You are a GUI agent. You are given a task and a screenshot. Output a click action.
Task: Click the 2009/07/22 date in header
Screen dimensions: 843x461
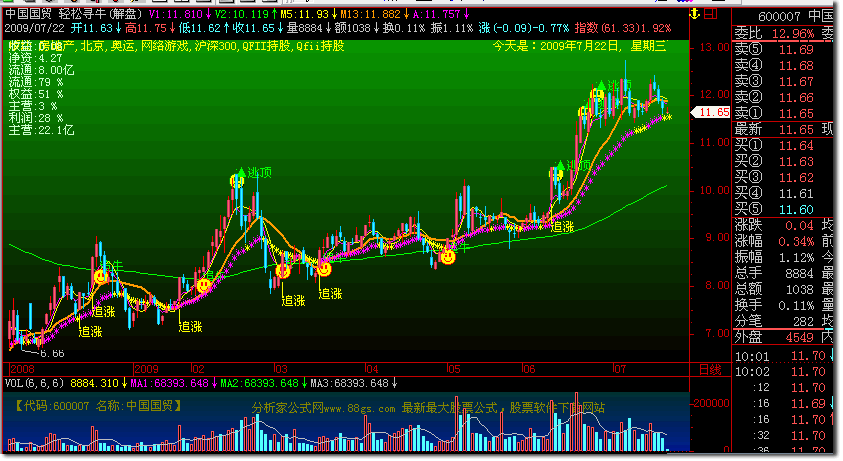[34, 28]
